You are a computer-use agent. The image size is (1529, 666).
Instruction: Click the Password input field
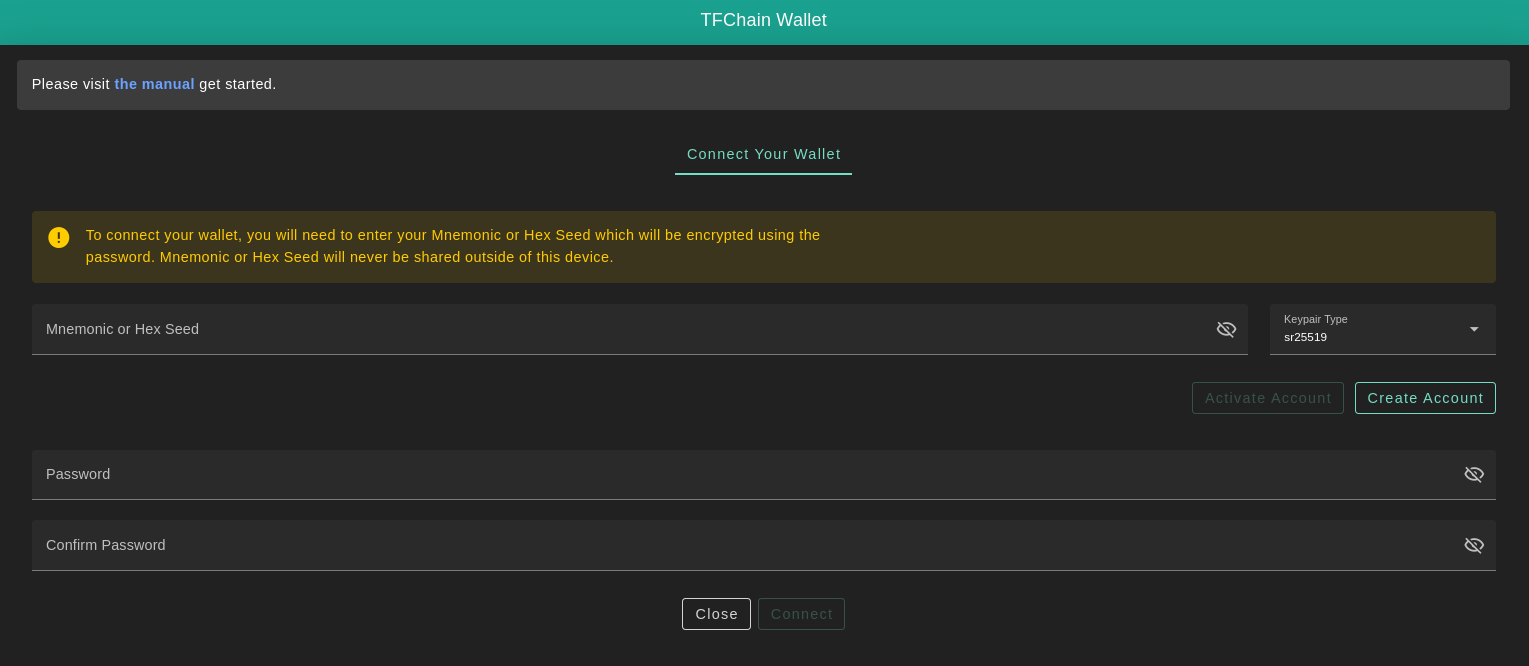(x=700, y=474)
